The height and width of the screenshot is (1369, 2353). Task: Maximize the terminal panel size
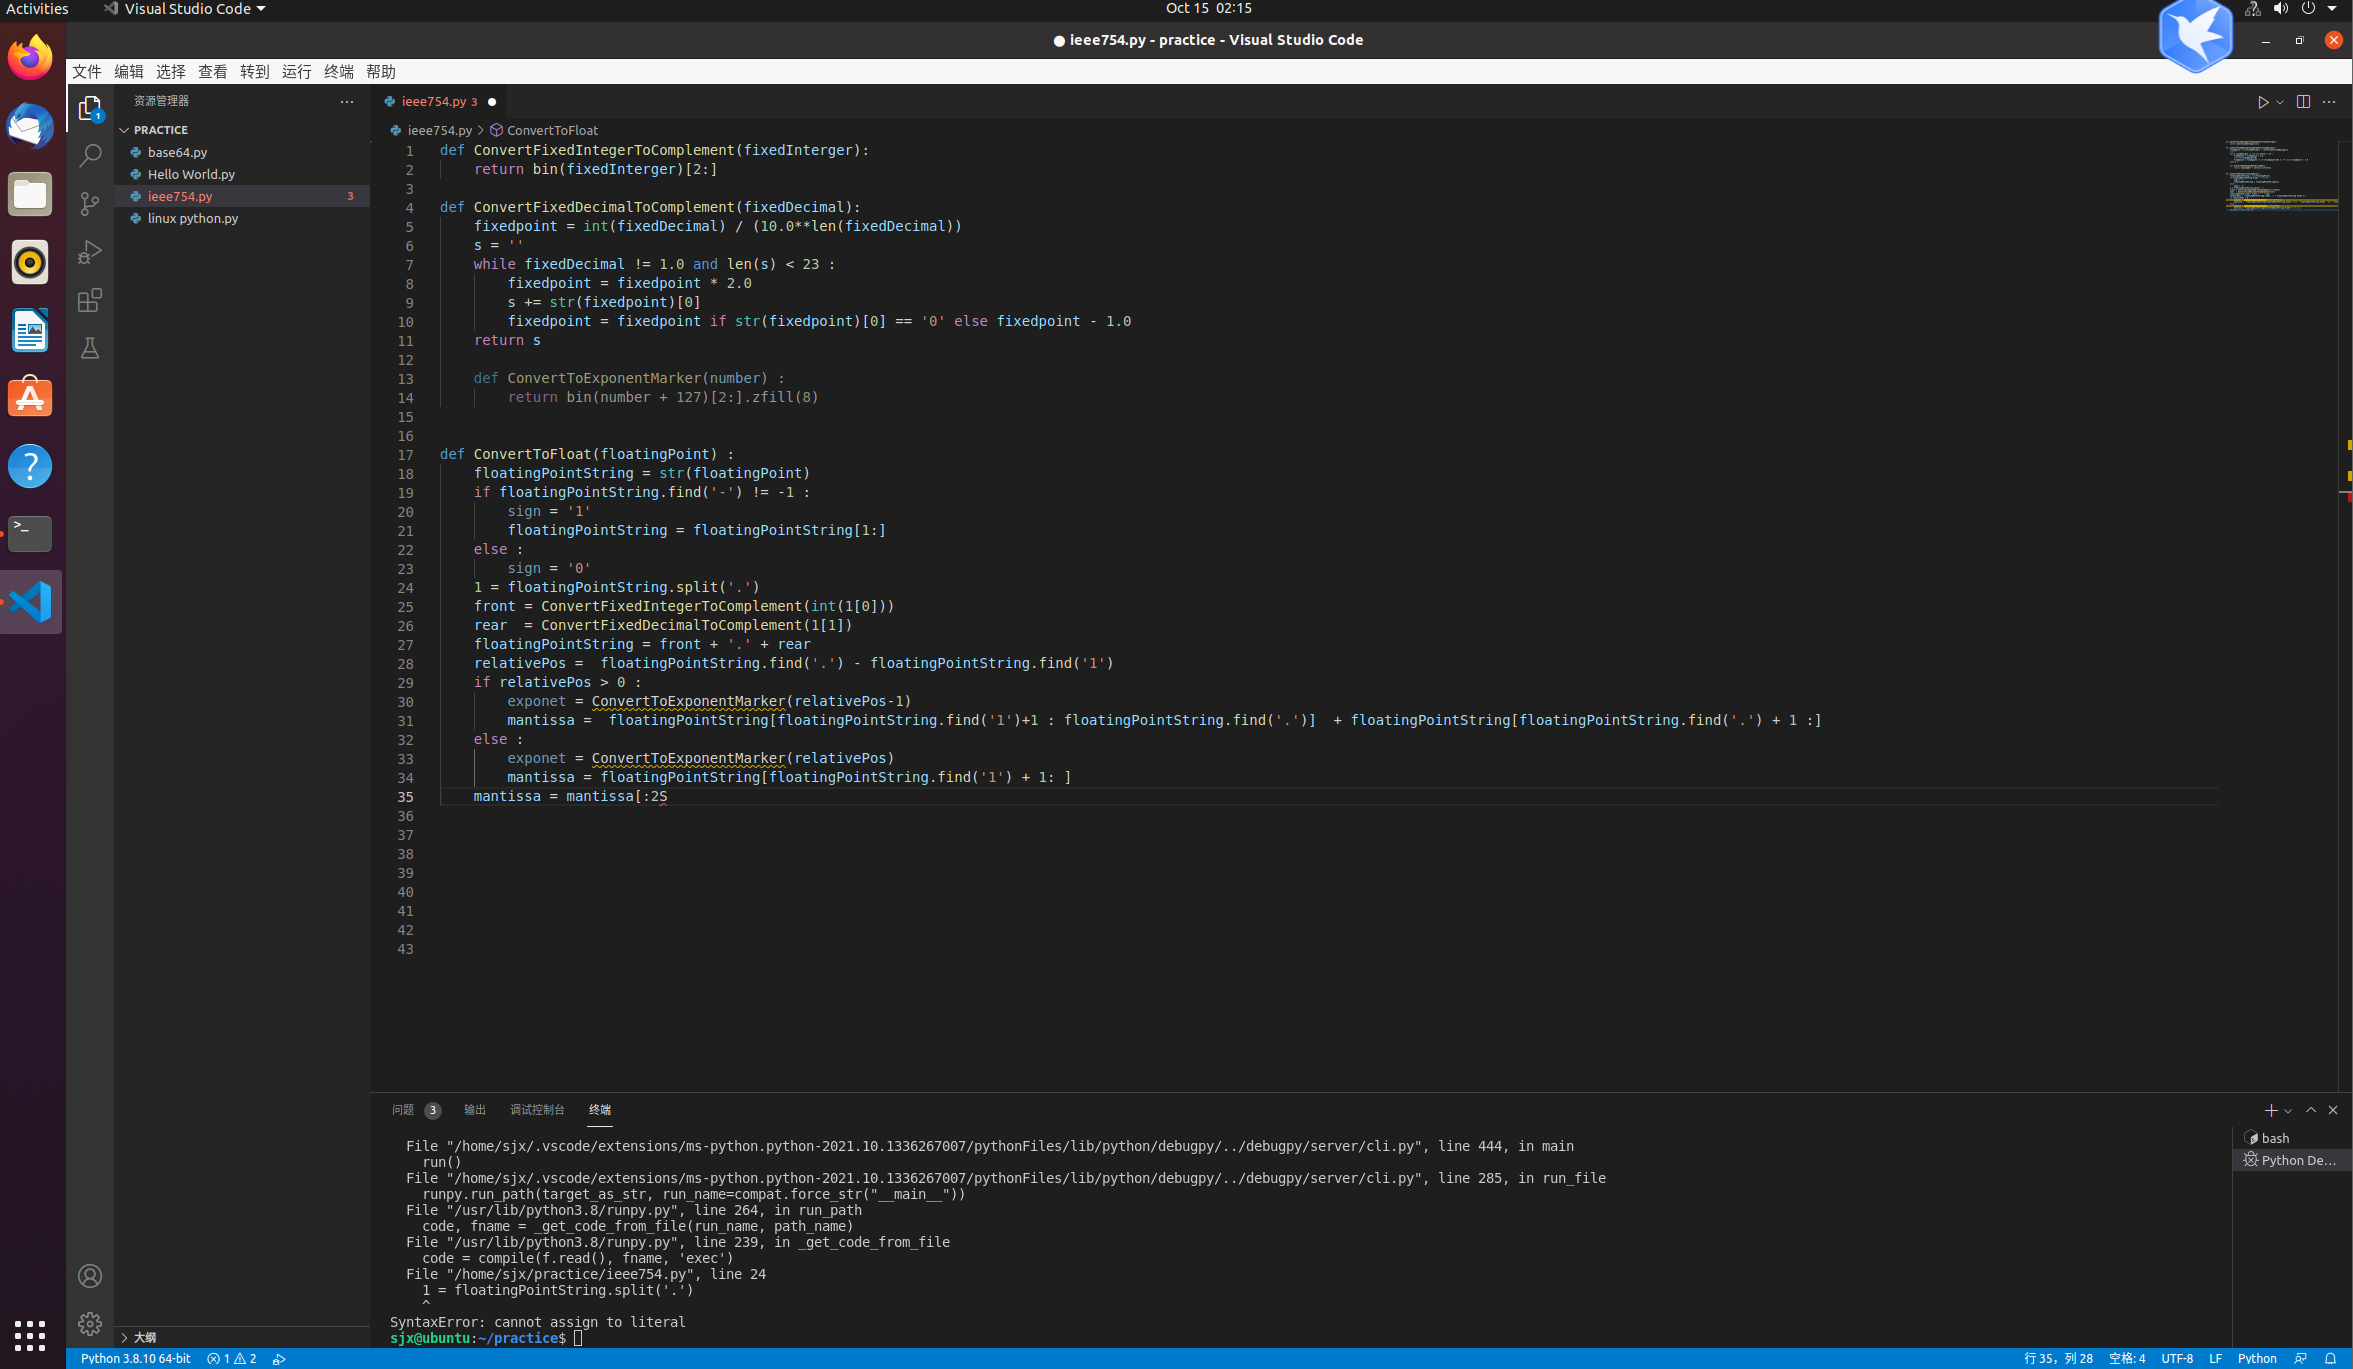coord(2311,1110)
